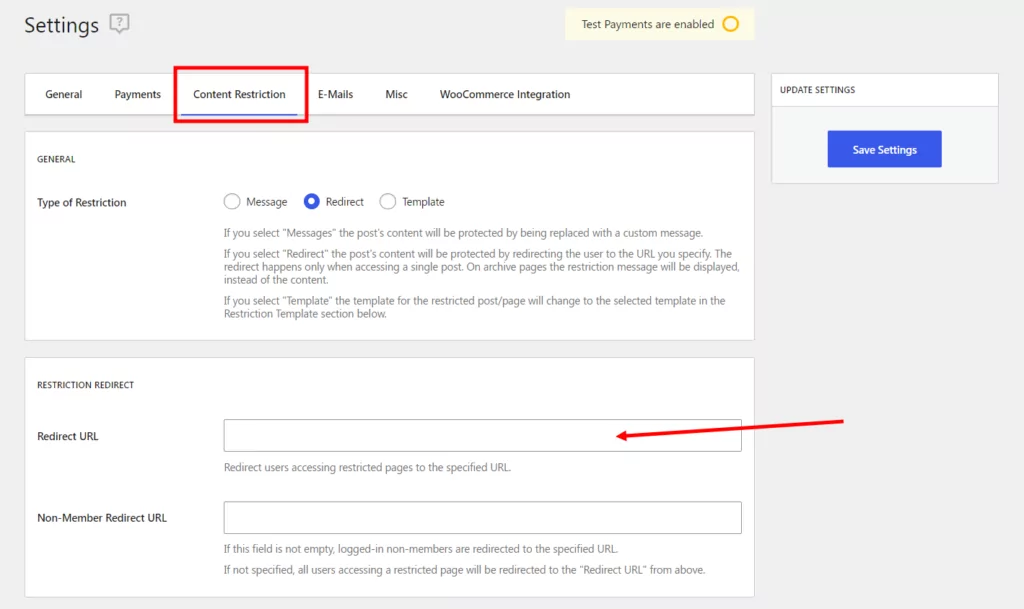The height and width of the screenshot is (609, 1024).
Task: Open the WooCommerce Integration tab
Action: tap(504, 94)
